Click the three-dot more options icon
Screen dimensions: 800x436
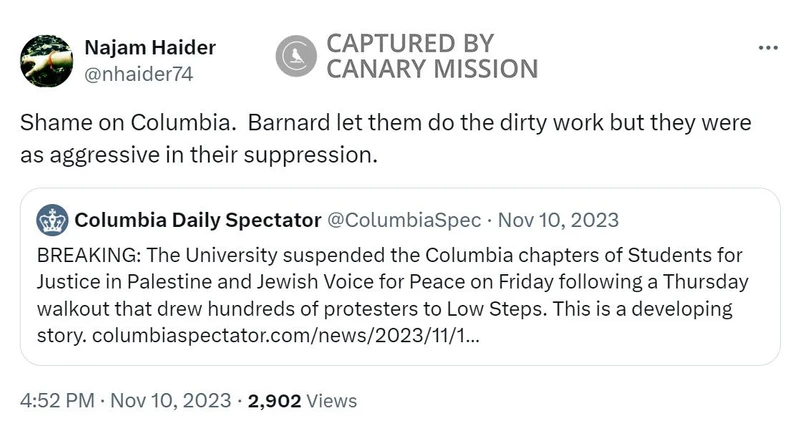click(768, 47)
